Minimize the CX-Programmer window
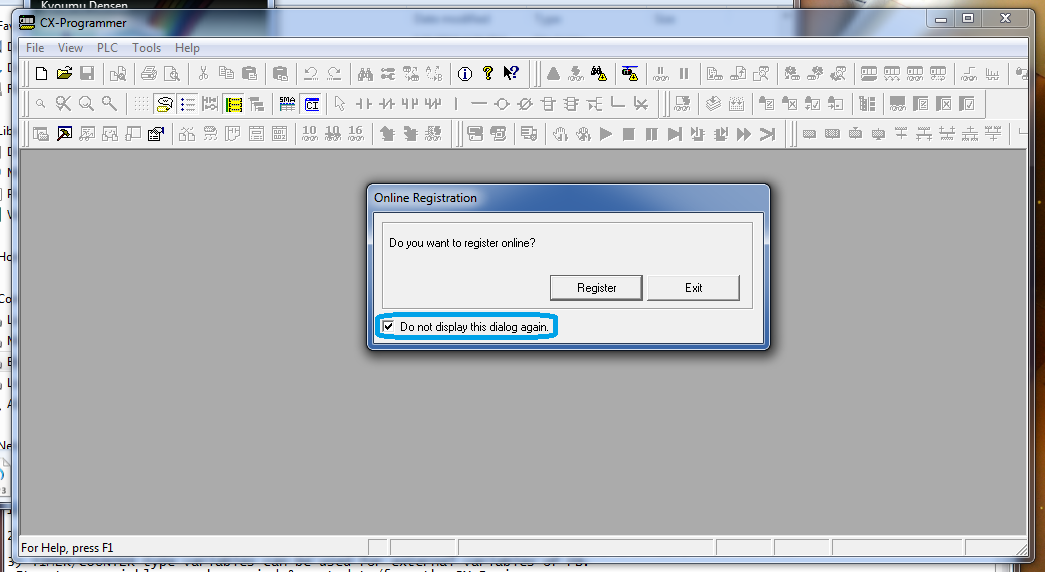Screen dimensions: 1045x572 tap(940, 19)
